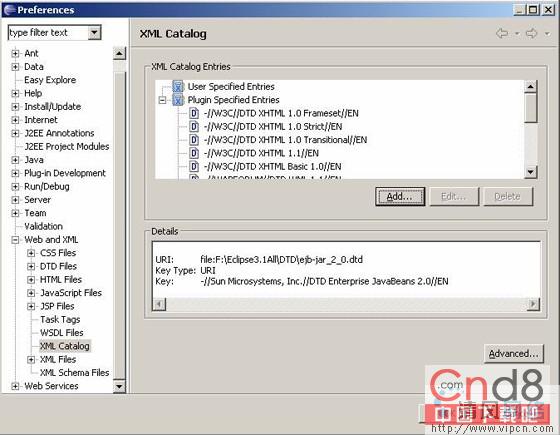Open the Advanced... settings button
560x435 pixels.
[514, 354]
